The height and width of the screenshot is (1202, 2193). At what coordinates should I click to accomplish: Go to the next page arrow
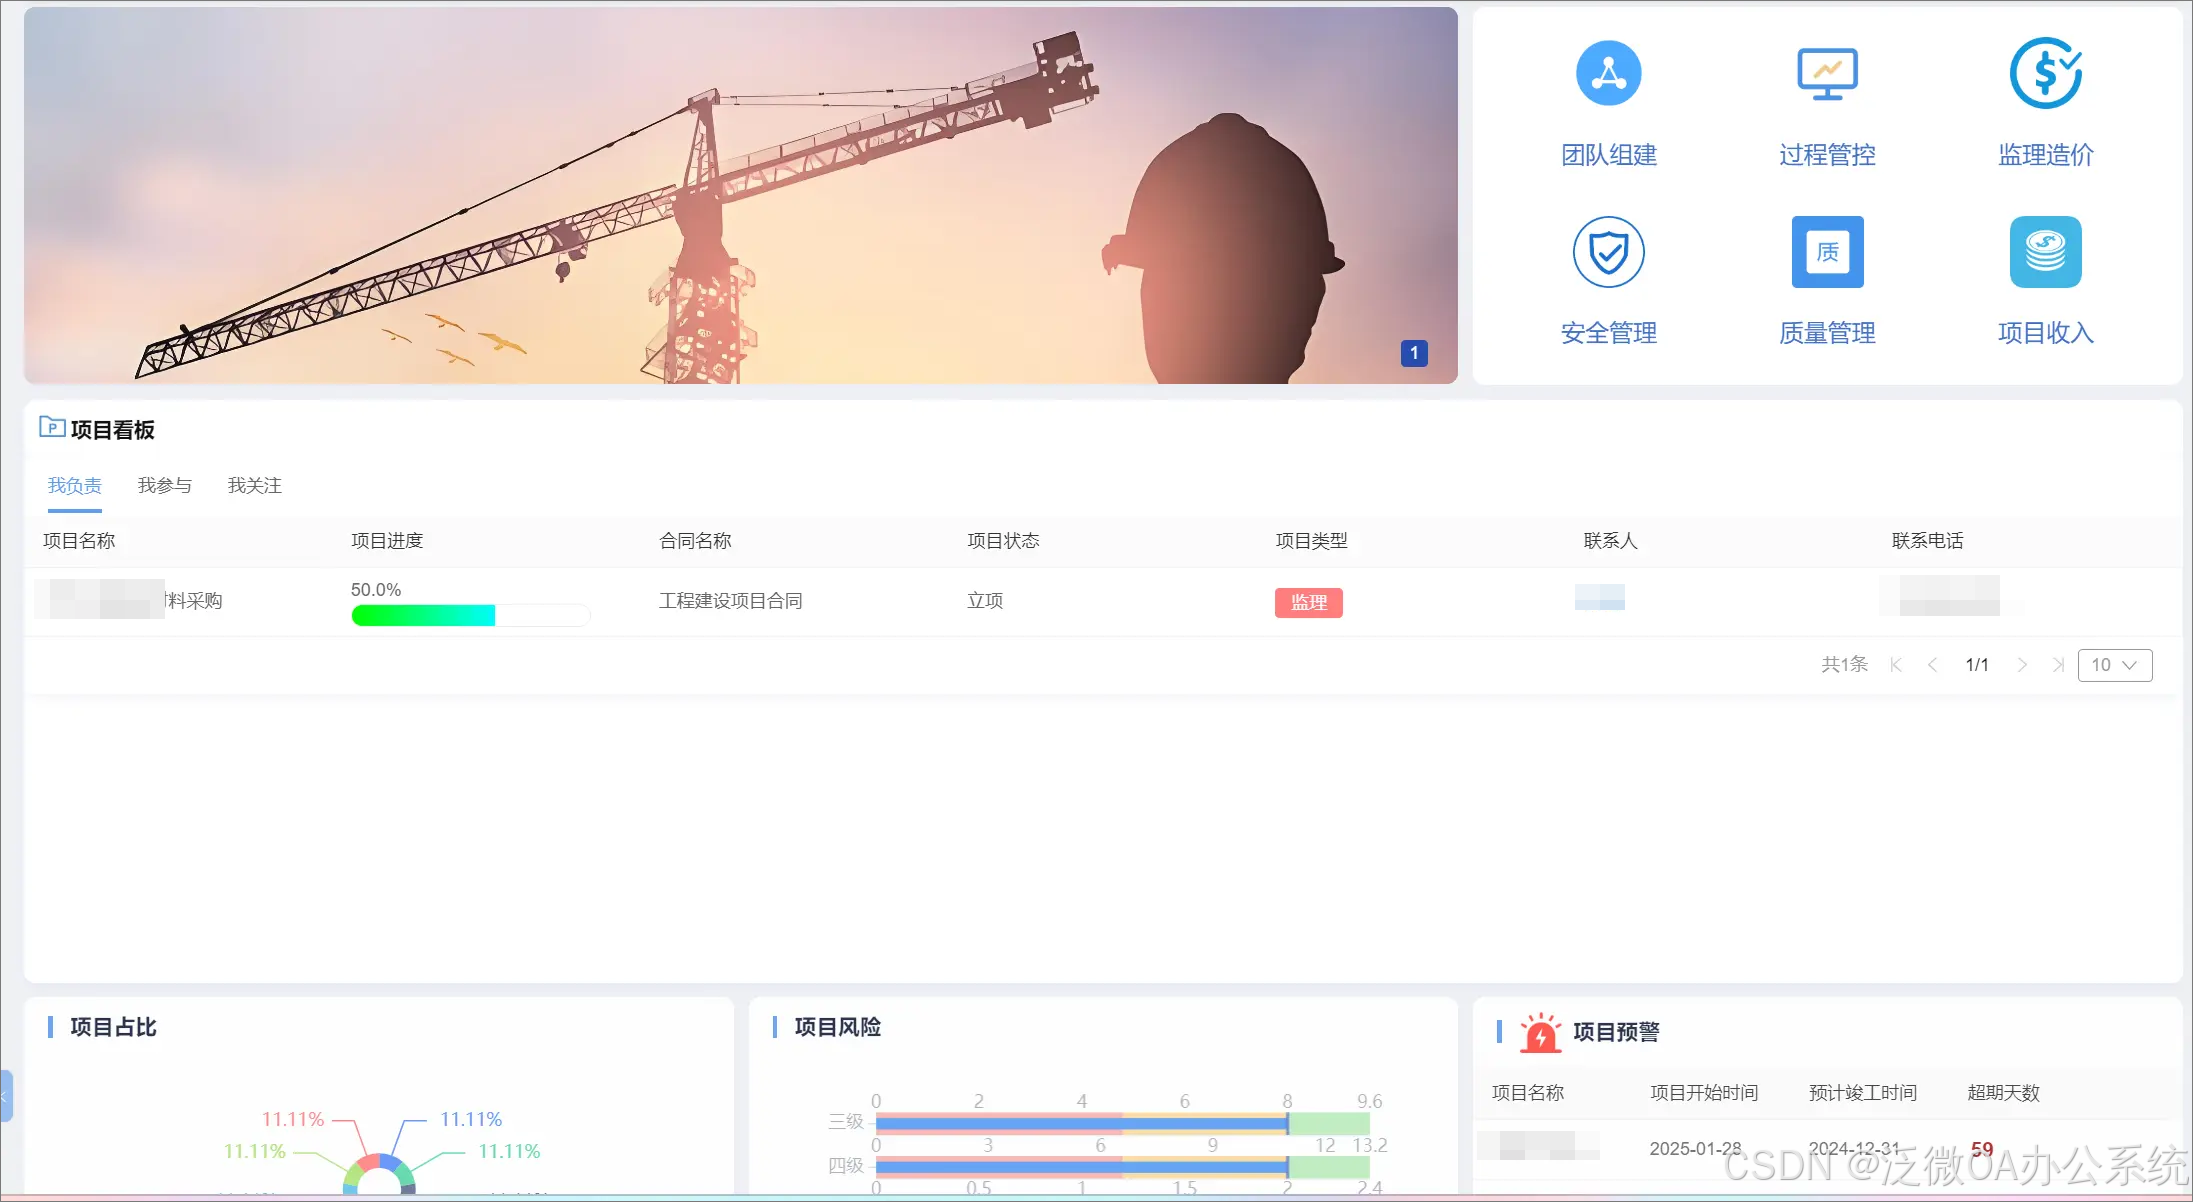point(2022,665)
